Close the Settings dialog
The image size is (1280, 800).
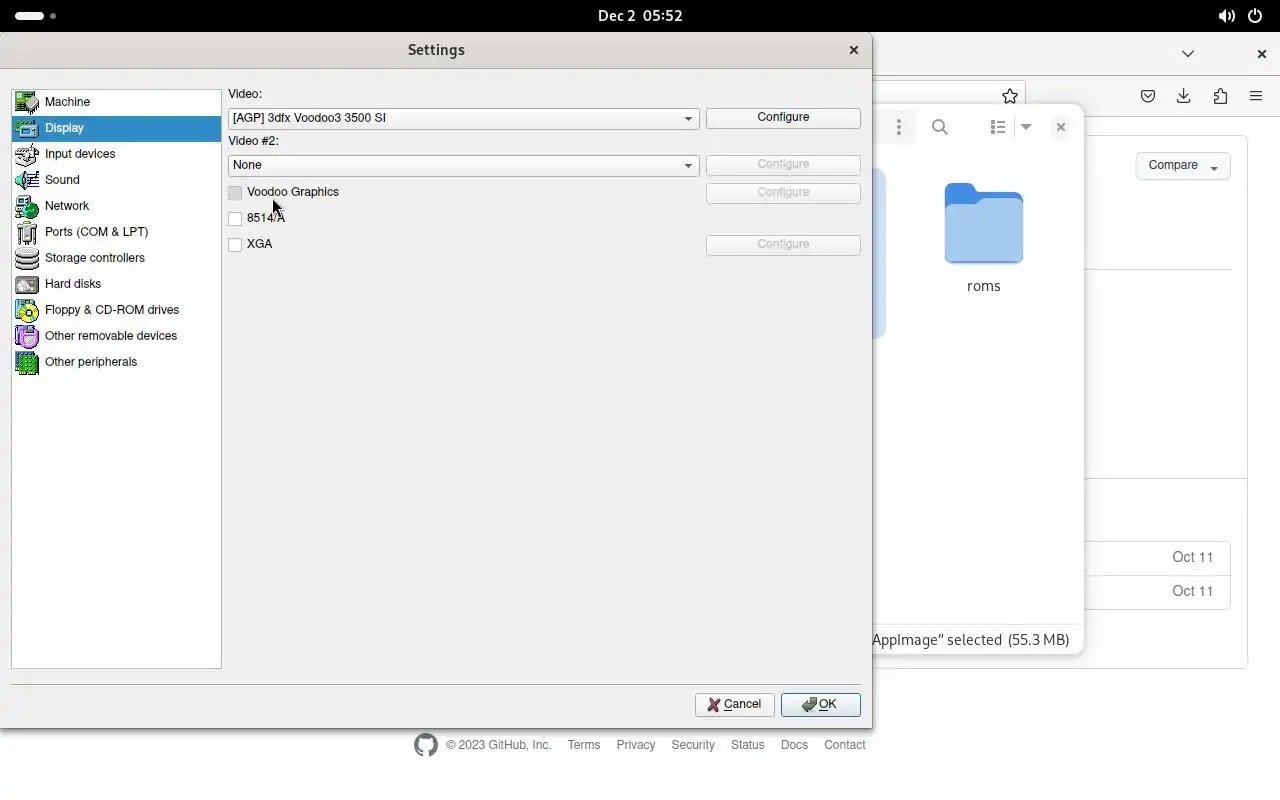pyautogui.click(x=854, y=50)
